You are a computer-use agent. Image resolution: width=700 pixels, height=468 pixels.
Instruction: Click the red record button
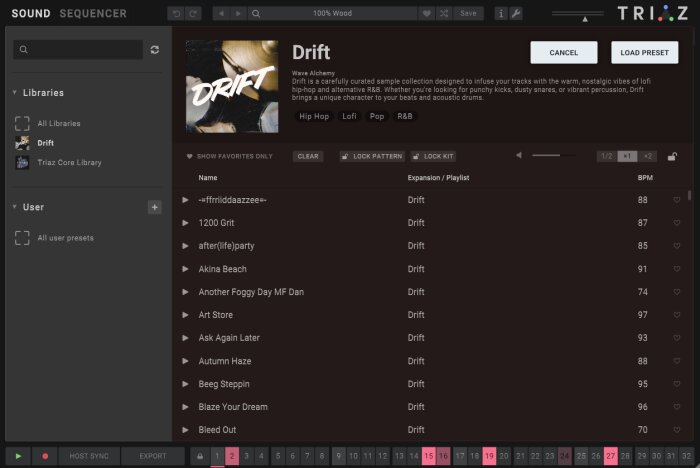point(45,456)
